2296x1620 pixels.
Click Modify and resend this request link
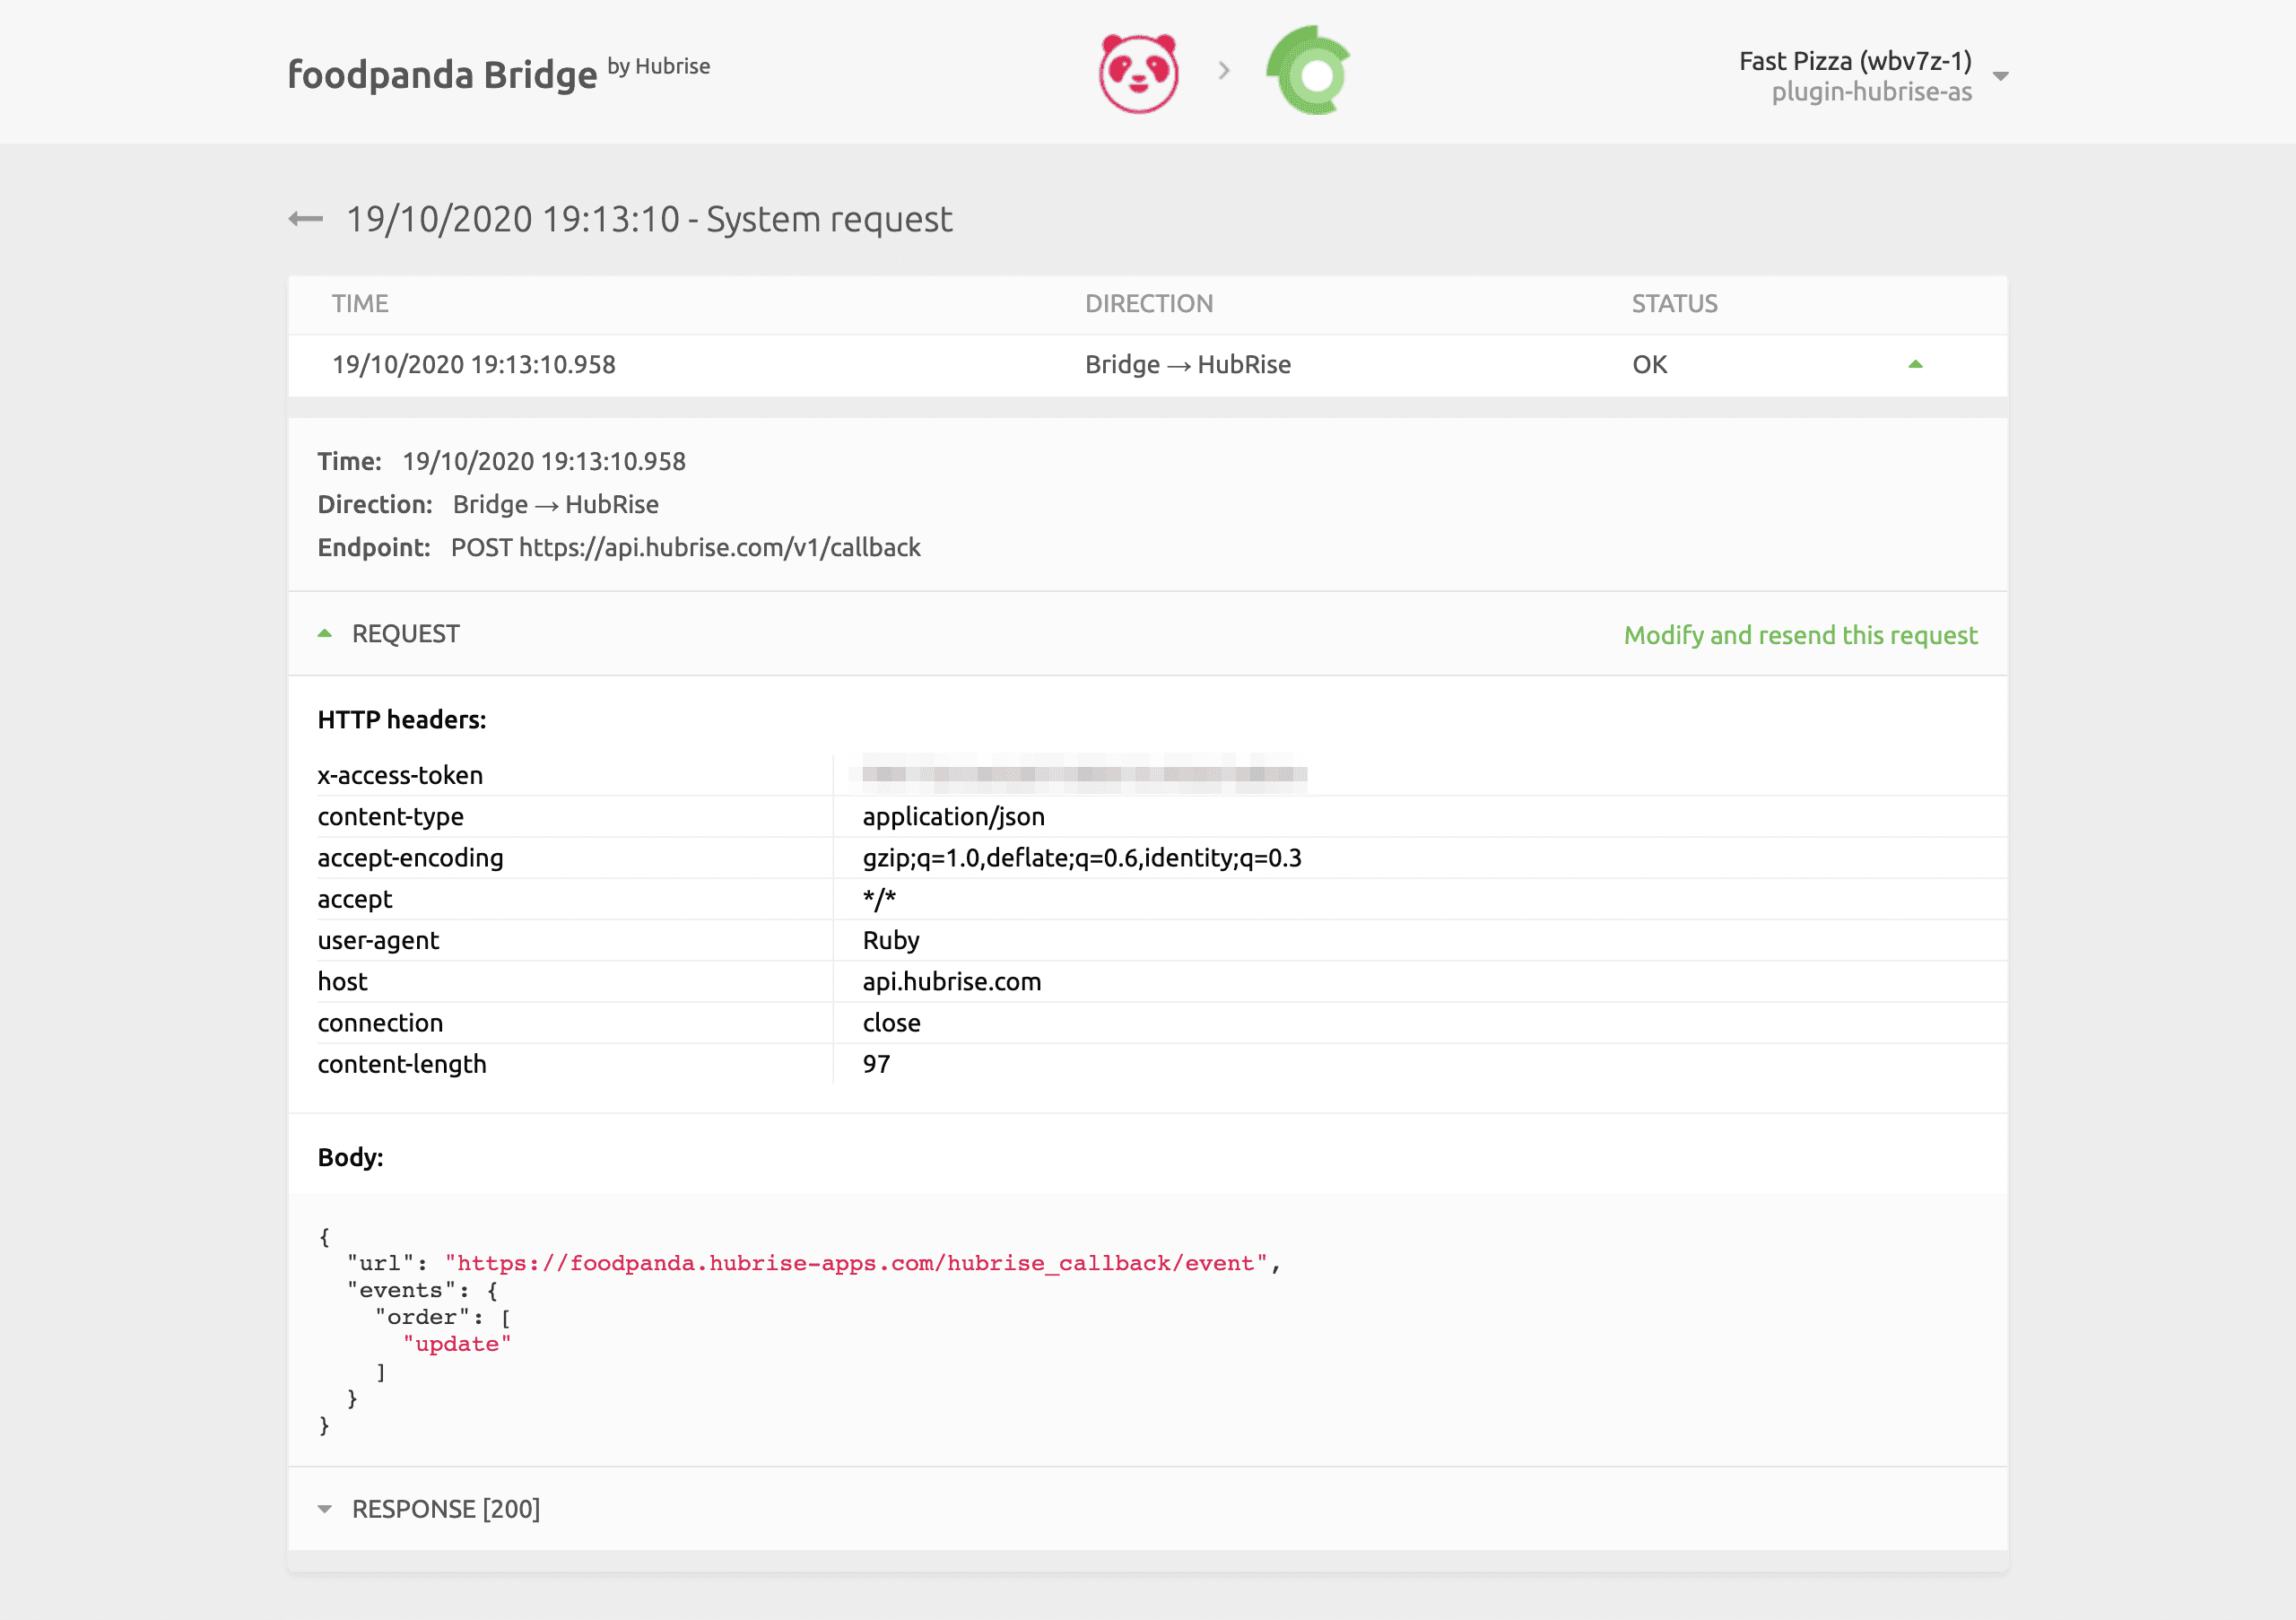tap(1800, 635)
